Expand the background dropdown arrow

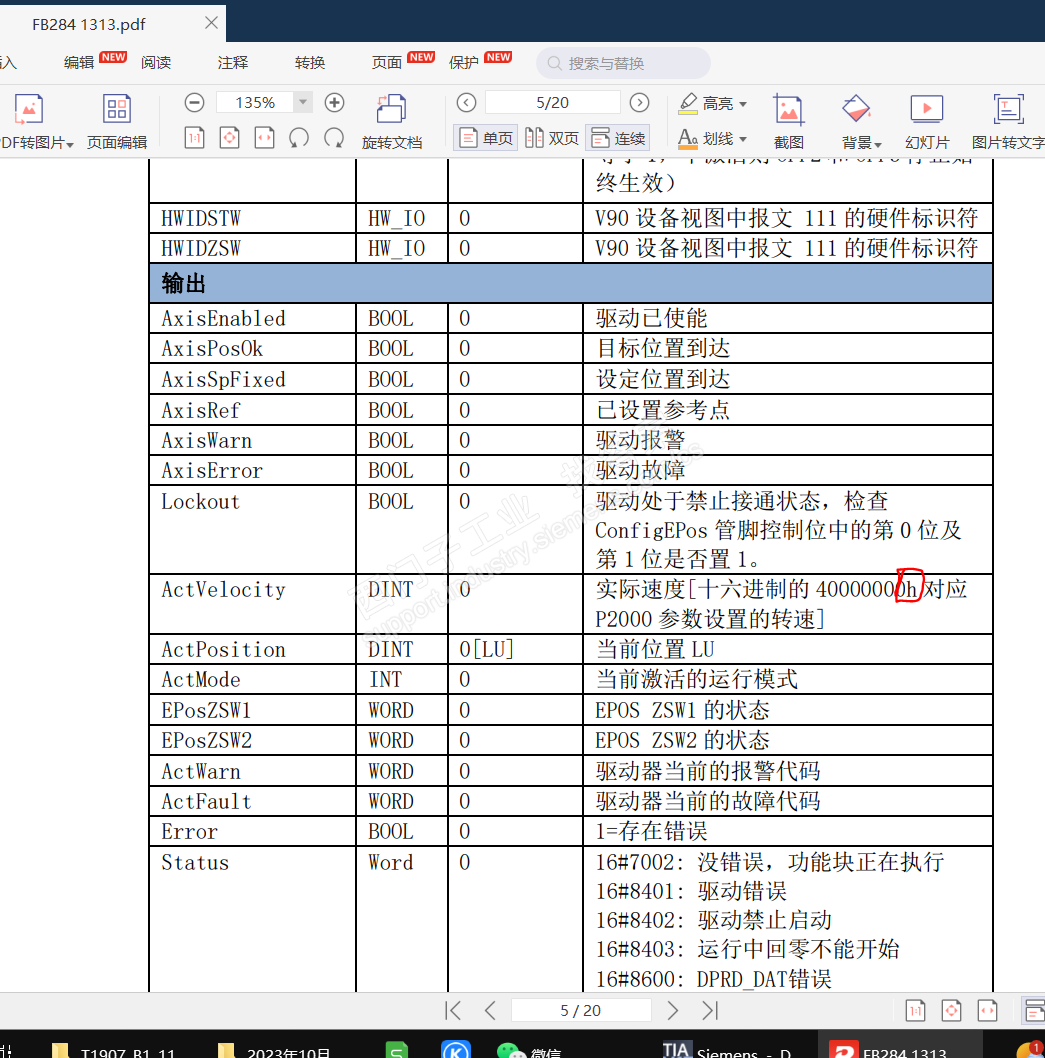[878, 144]
